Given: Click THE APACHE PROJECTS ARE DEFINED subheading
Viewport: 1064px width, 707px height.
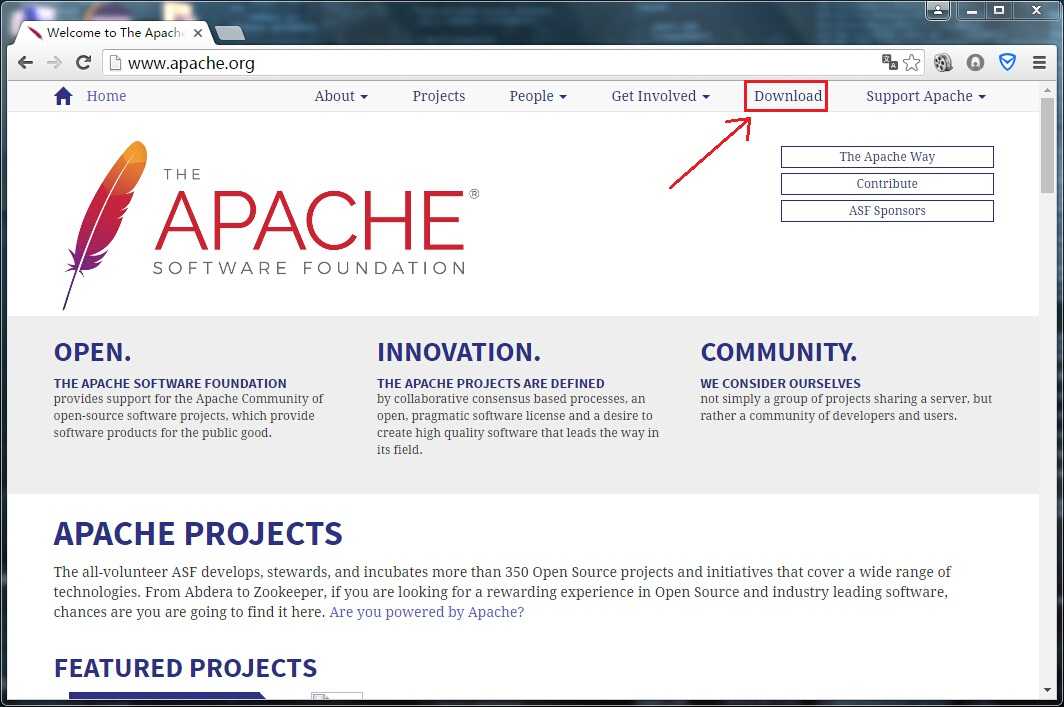Looking at the screenshot, I should (x=491, y=383).
